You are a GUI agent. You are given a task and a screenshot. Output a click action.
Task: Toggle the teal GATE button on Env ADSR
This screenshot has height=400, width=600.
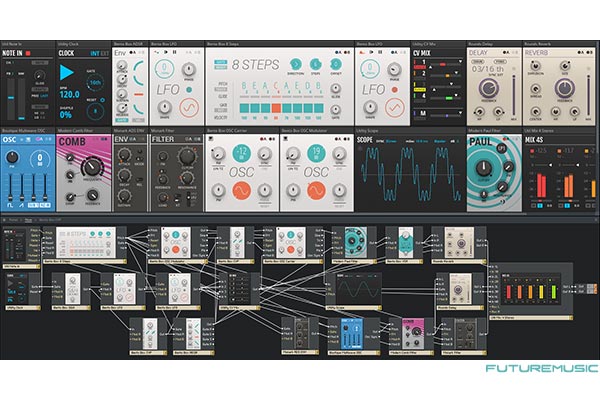[x=122, y=120]
